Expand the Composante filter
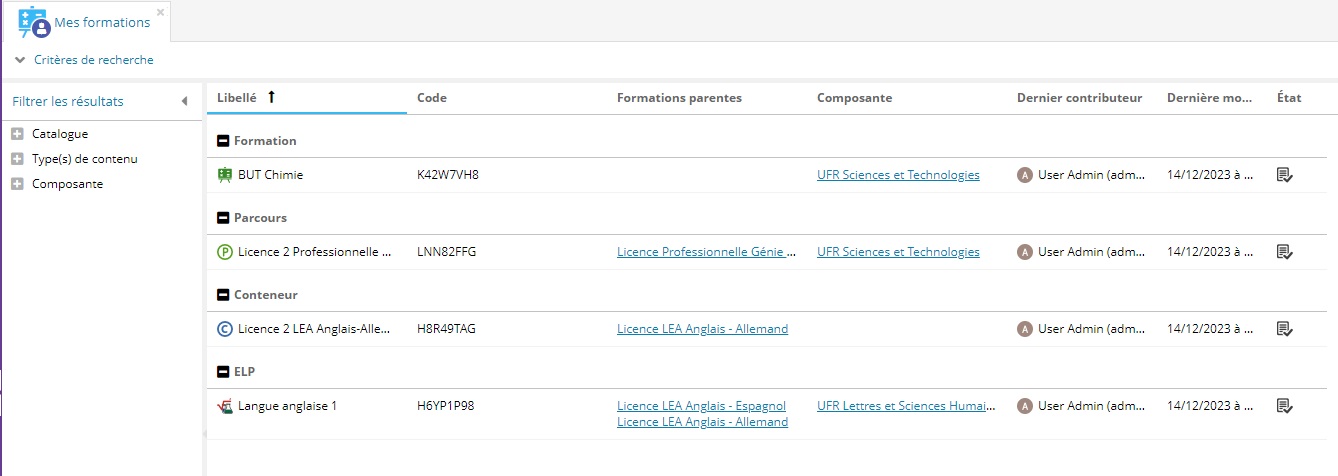 coord(17,184)
